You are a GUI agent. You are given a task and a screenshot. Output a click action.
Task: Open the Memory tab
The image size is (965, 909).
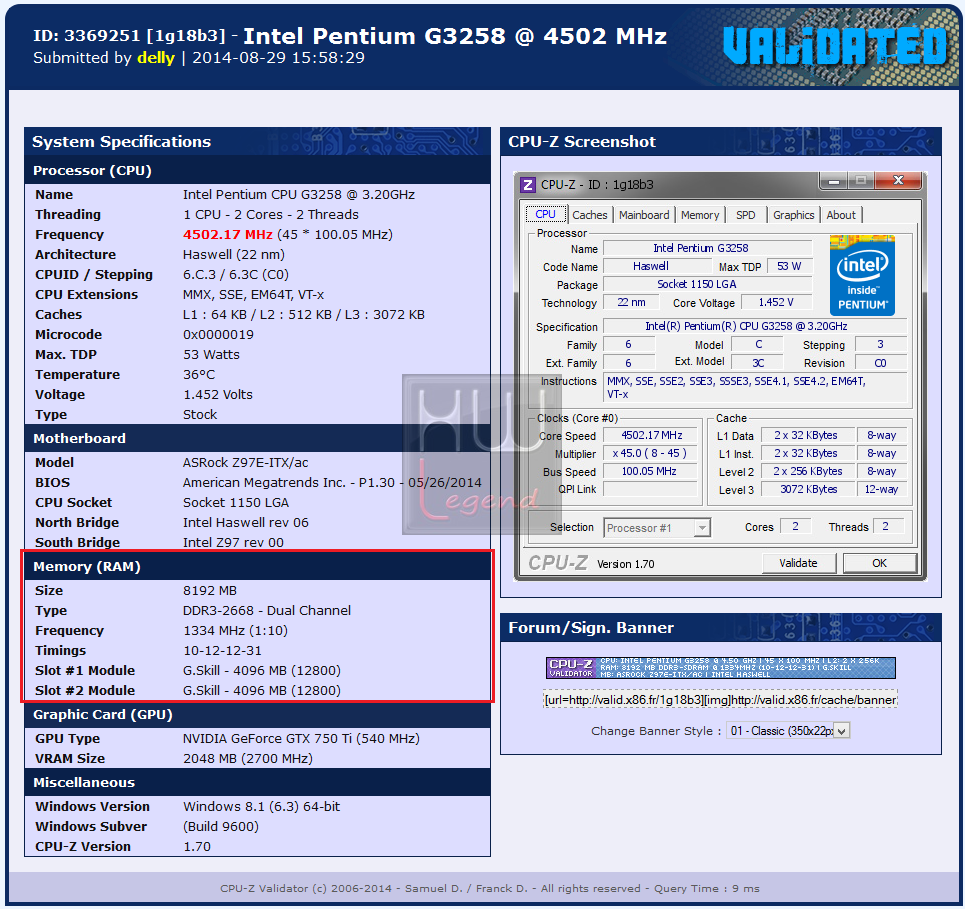pyautogui.click(x=700, y=215)
